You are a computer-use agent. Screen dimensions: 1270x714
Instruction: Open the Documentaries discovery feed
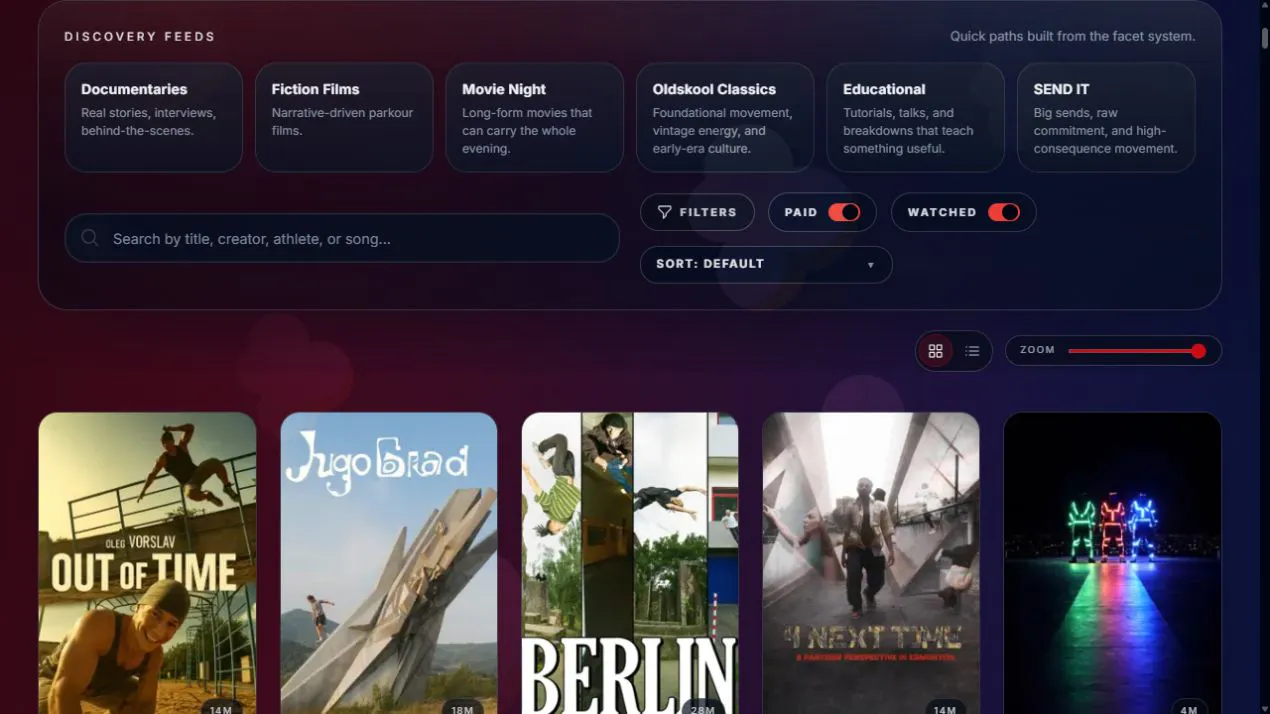click(154, 117)
